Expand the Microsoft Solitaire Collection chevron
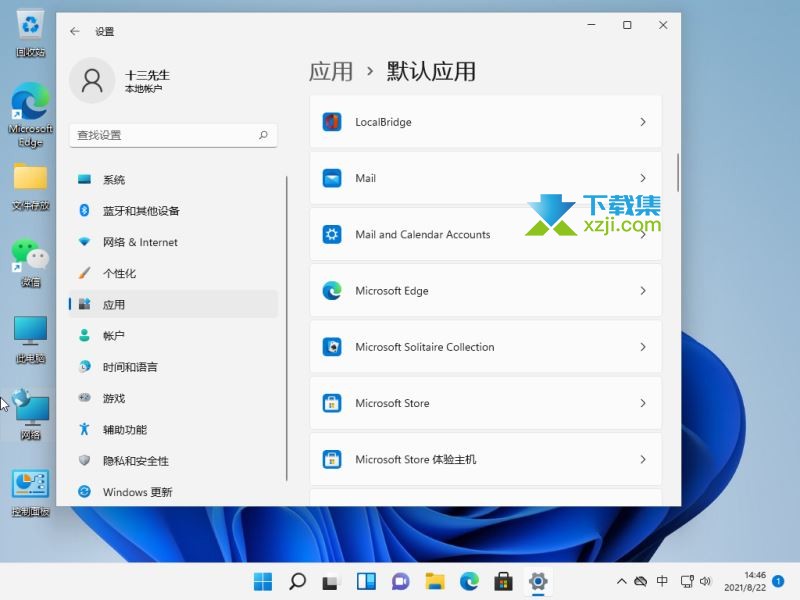 click(x=643, y=347)
